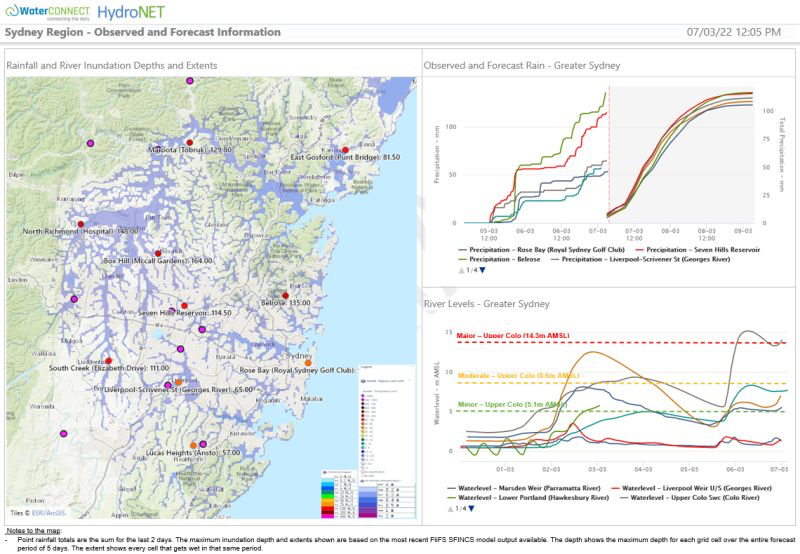The width and height of the screenshot is (800, 554).
Task: Click the 'Notes to the map' underlined heading
Action: click(x=33, y=531)
